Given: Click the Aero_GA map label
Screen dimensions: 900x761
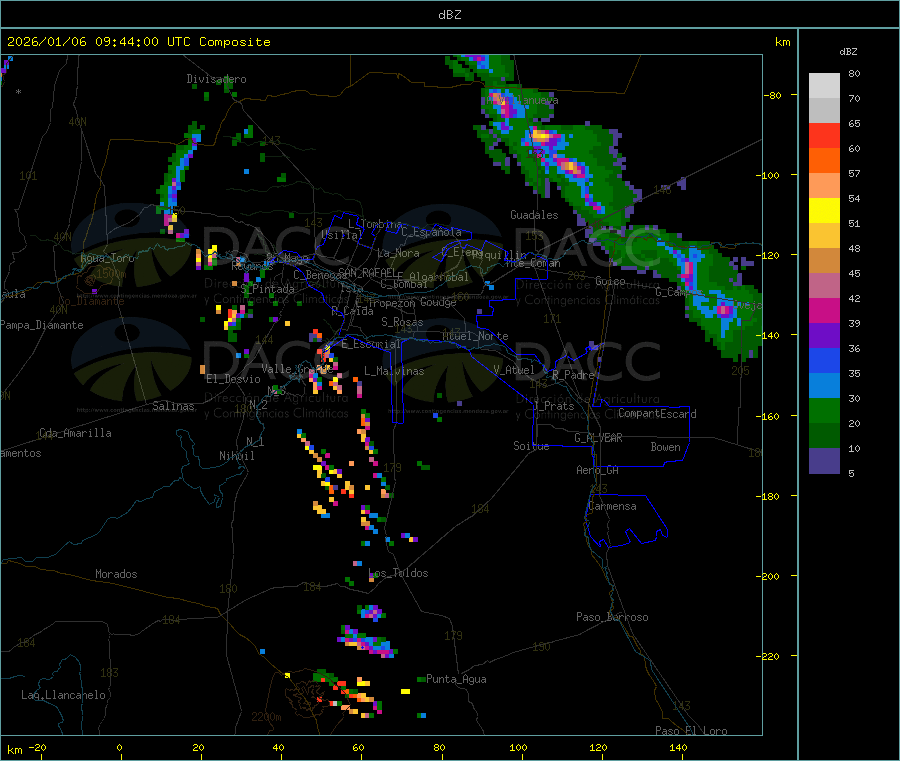Looking at the screenshot, I should [x=597, y=471].
